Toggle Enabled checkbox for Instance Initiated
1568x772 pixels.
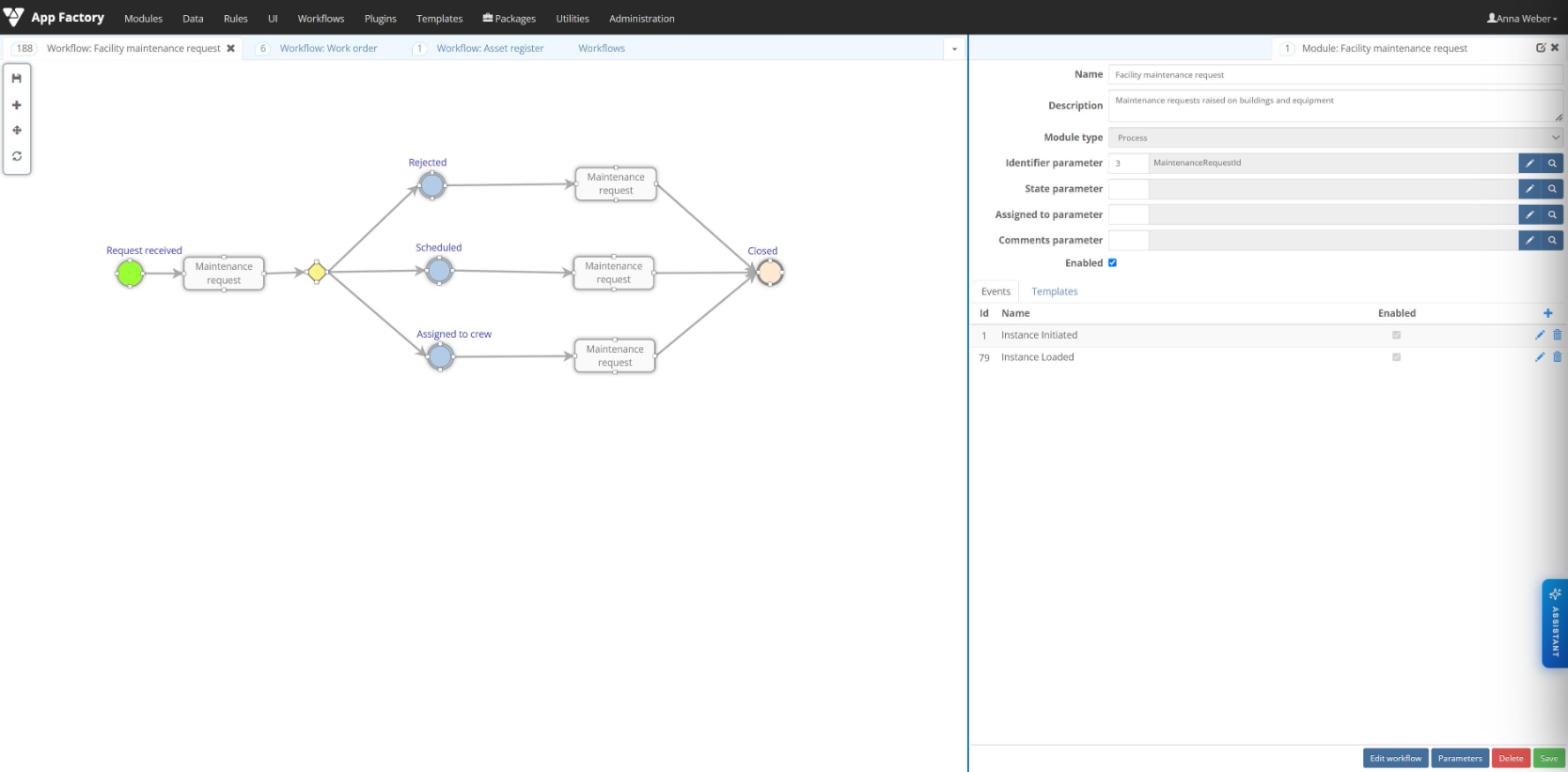[x=1396, y=335]
